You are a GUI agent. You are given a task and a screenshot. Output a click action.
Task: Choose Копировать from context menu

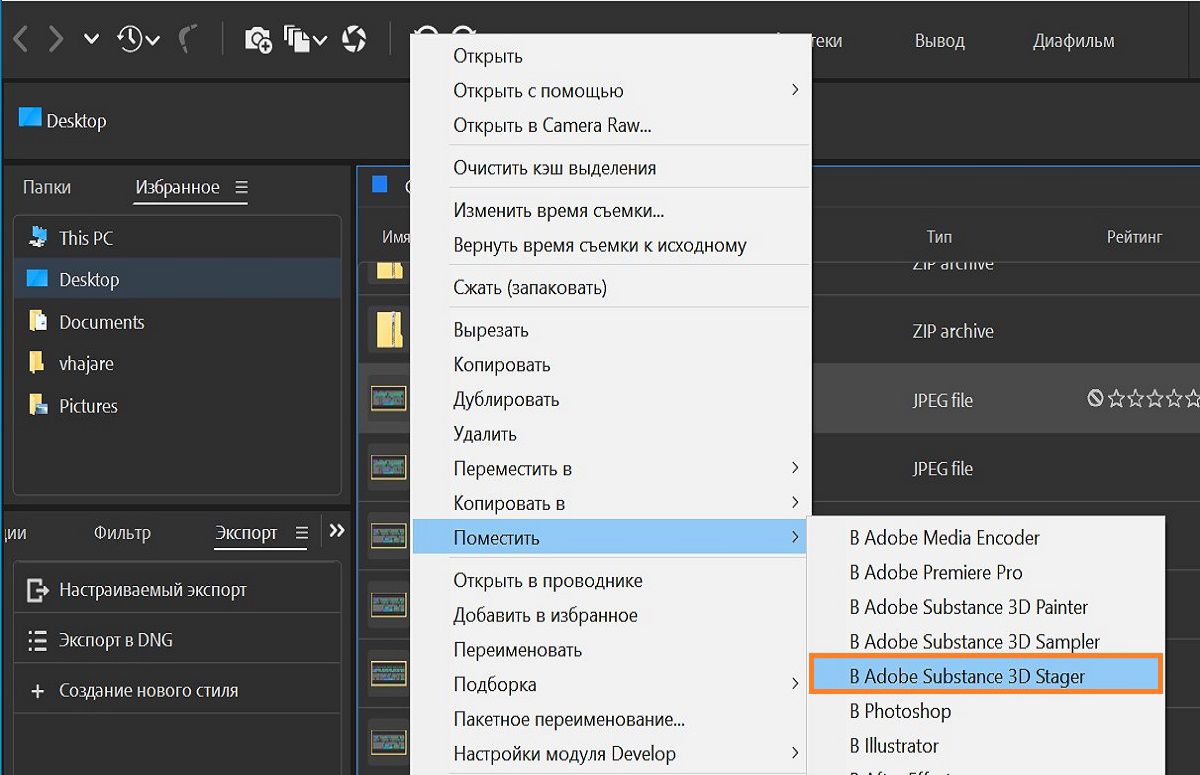pyautogui.click(x=609, y=365)
